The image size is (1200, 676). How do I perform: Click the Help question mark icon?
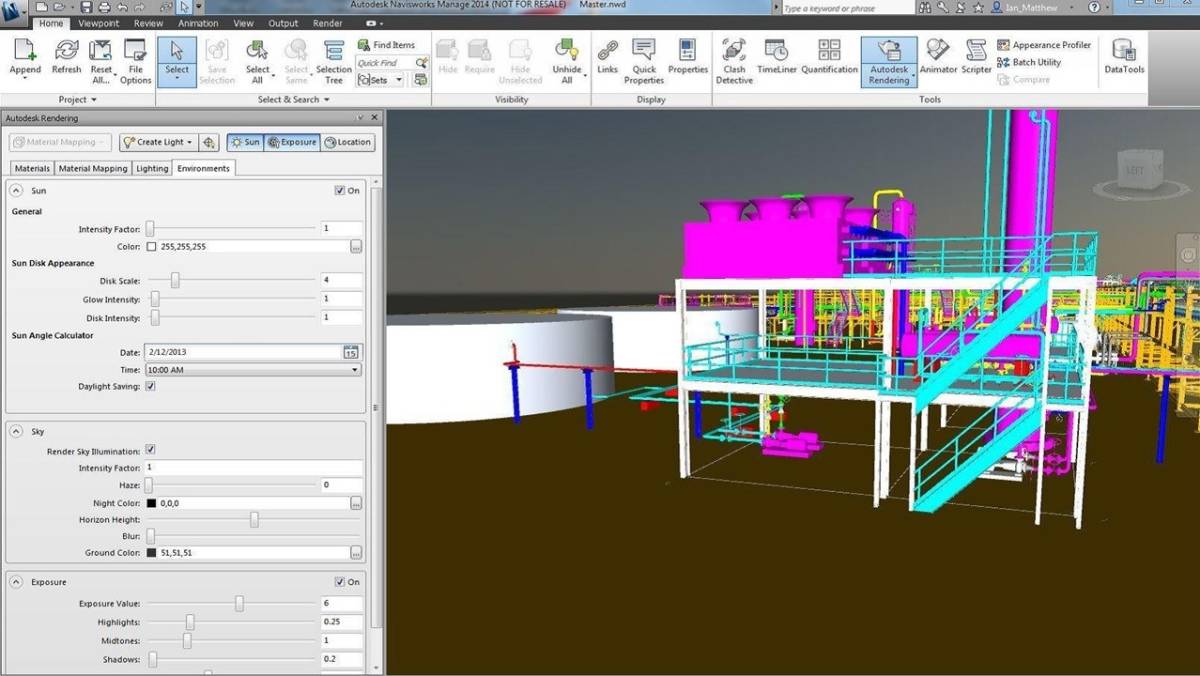(x=1094, y=7)
